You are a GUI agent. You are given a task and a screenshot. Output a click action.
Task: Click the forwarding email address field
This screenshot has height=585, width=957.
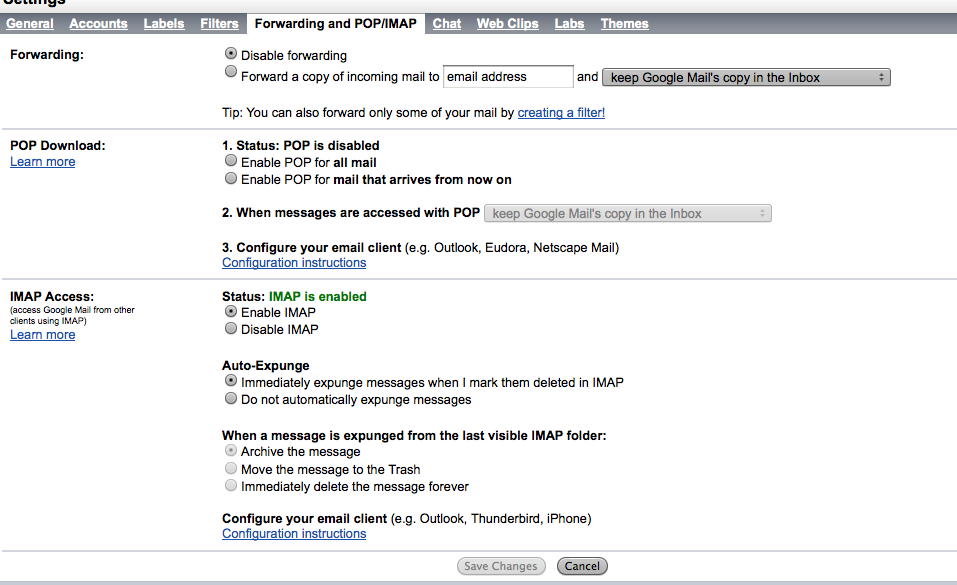click(508, 76)
